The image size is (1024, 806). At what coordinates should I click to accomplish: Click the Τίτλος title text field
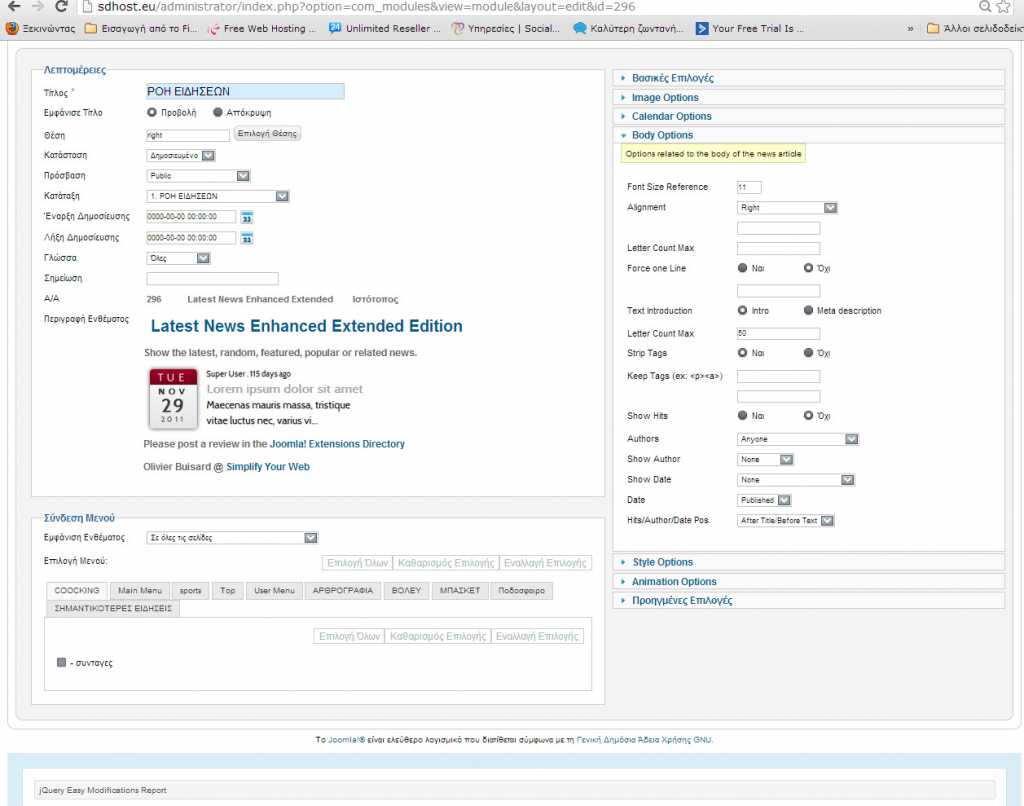point(245,92)
